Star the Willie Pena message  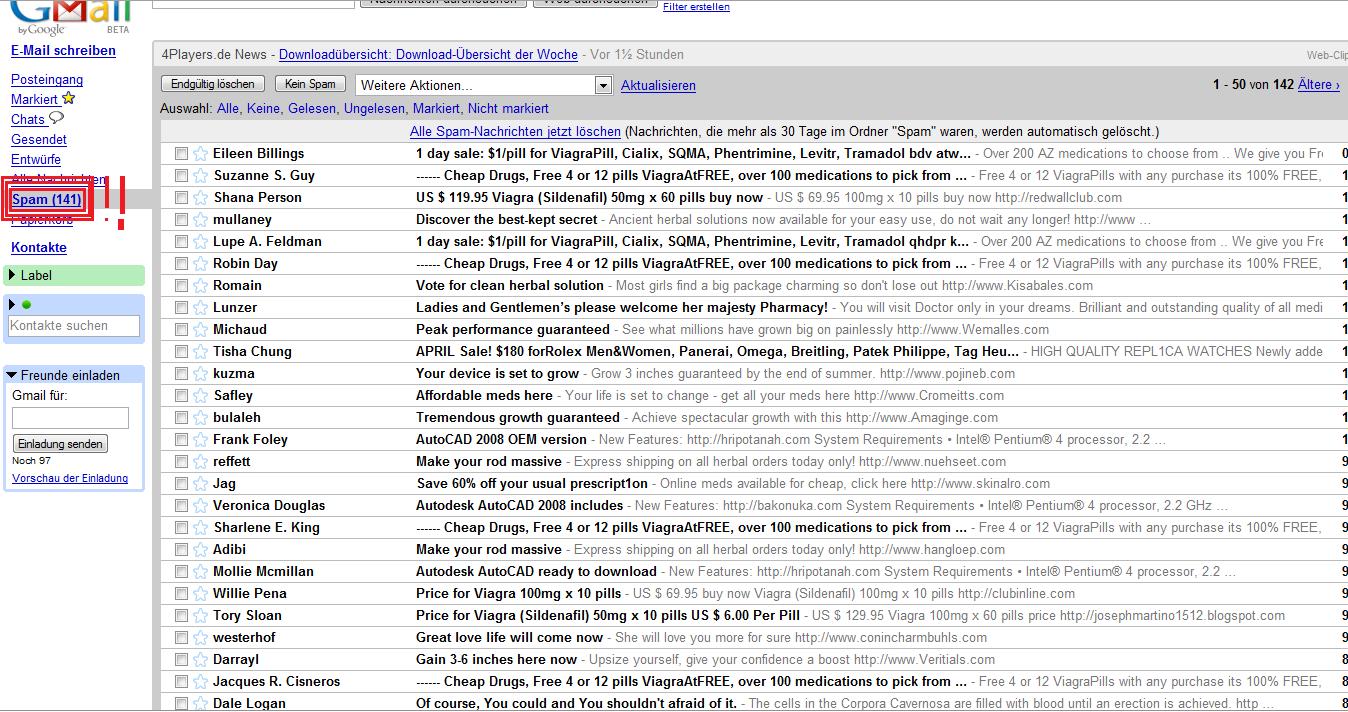pos(200,594)
